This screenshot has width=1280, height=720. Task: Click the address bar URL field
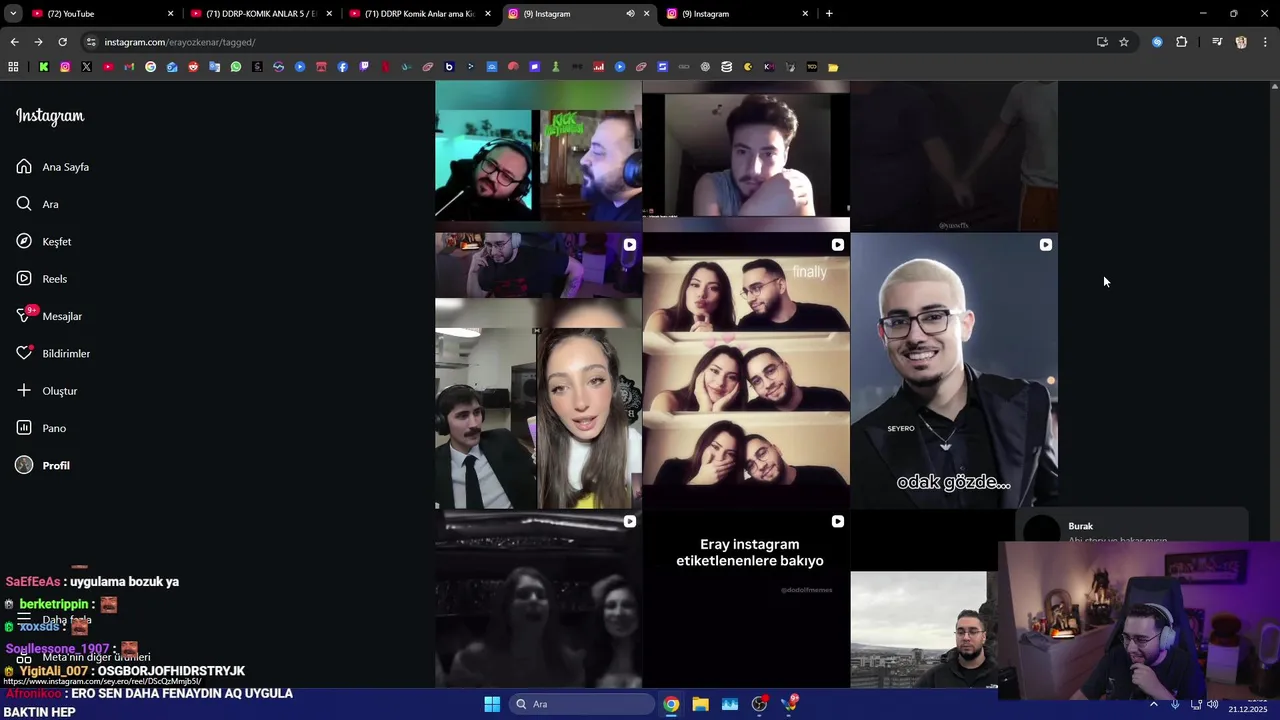590,42
